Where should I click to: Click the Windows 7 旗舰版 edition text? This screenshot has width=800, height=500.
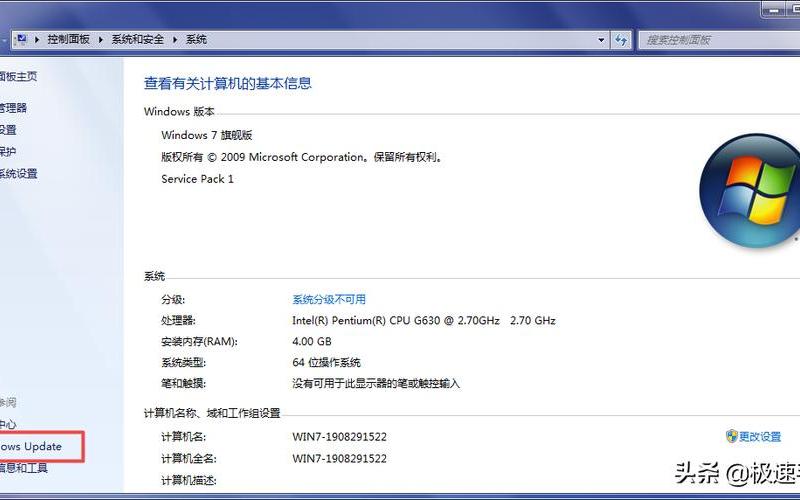point(207,135)
